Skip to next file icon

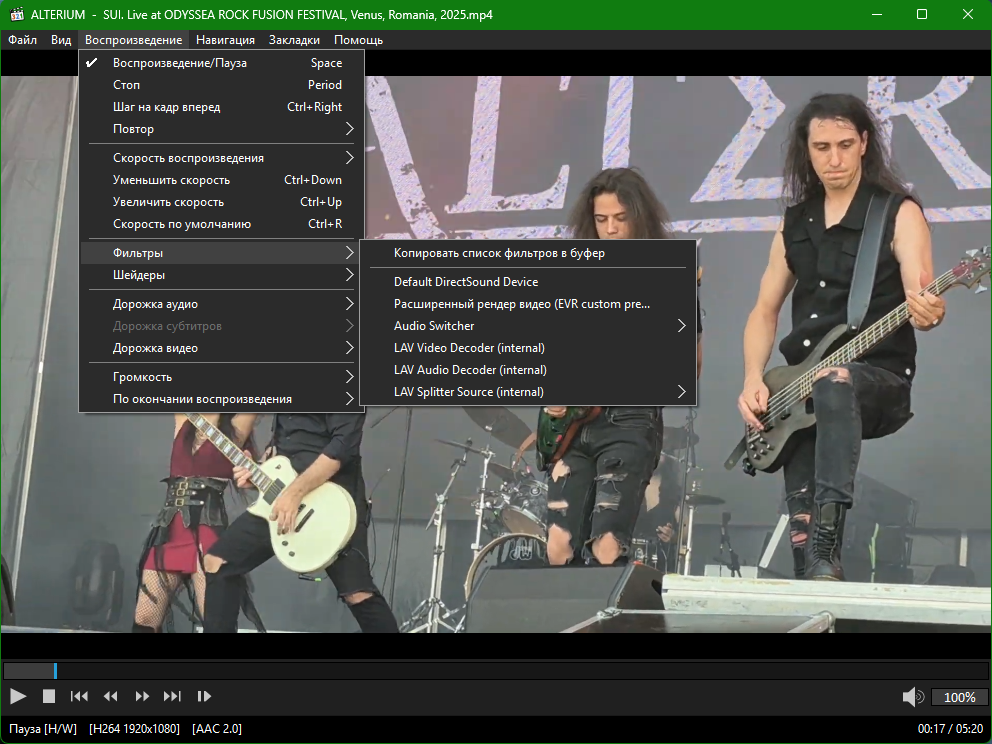tap(172, 696)
